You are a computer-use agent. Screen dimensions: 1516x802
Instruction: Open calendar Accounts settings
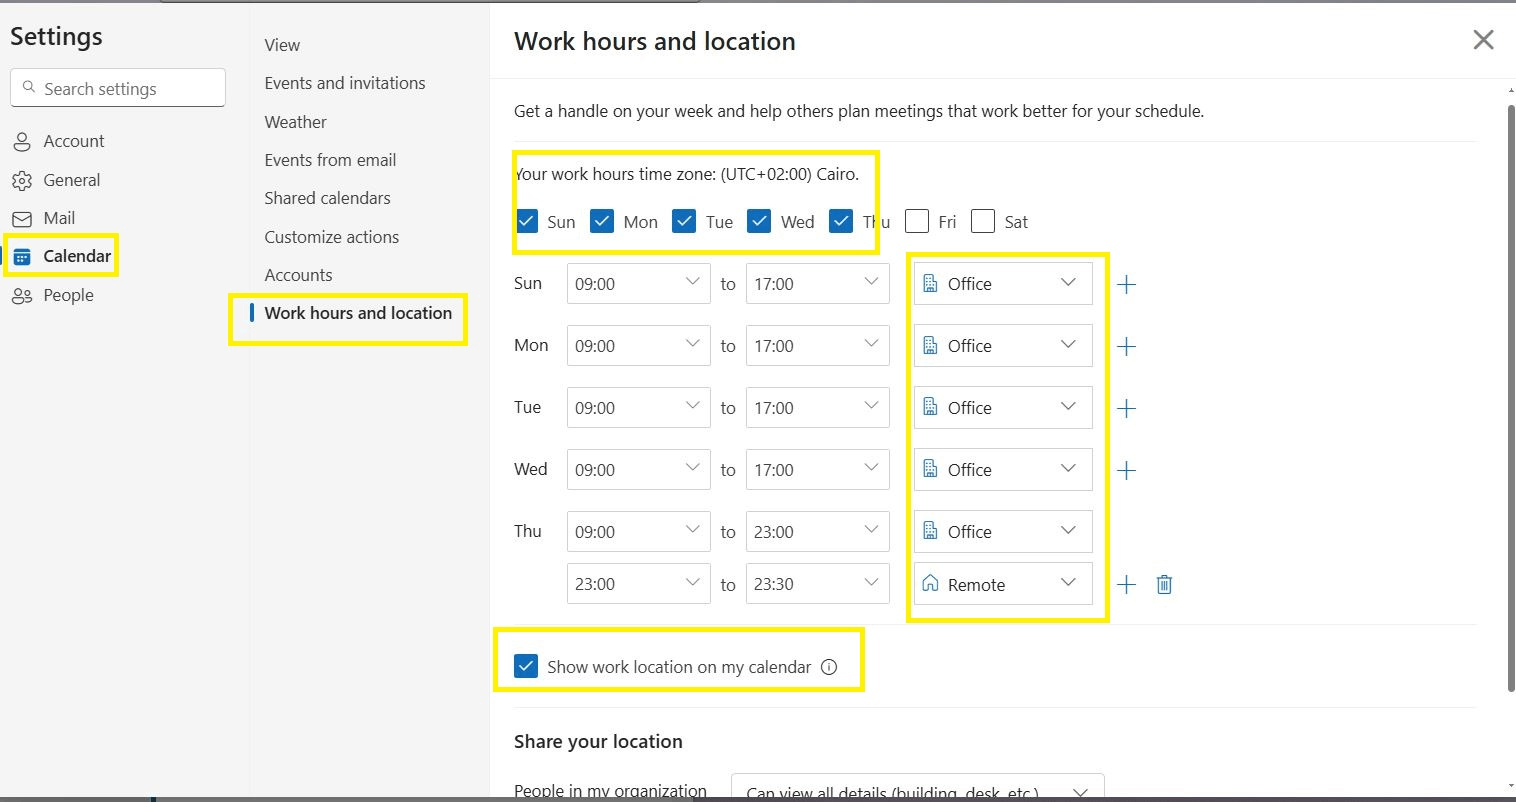point(298,275)
